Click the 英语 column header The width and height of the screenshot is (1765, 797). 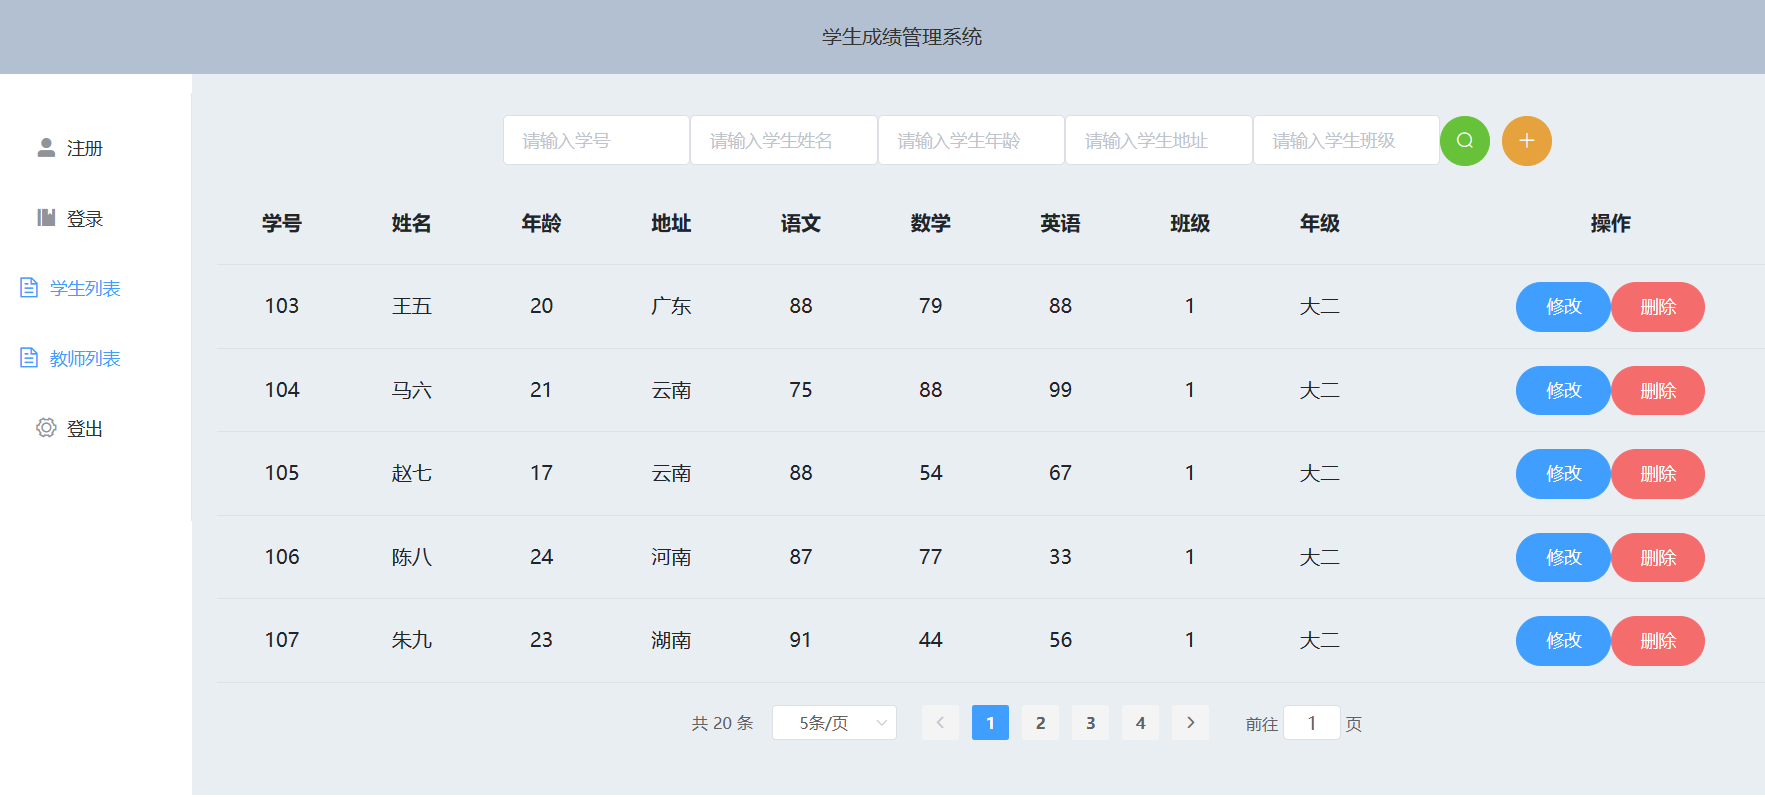point(1060,224)
